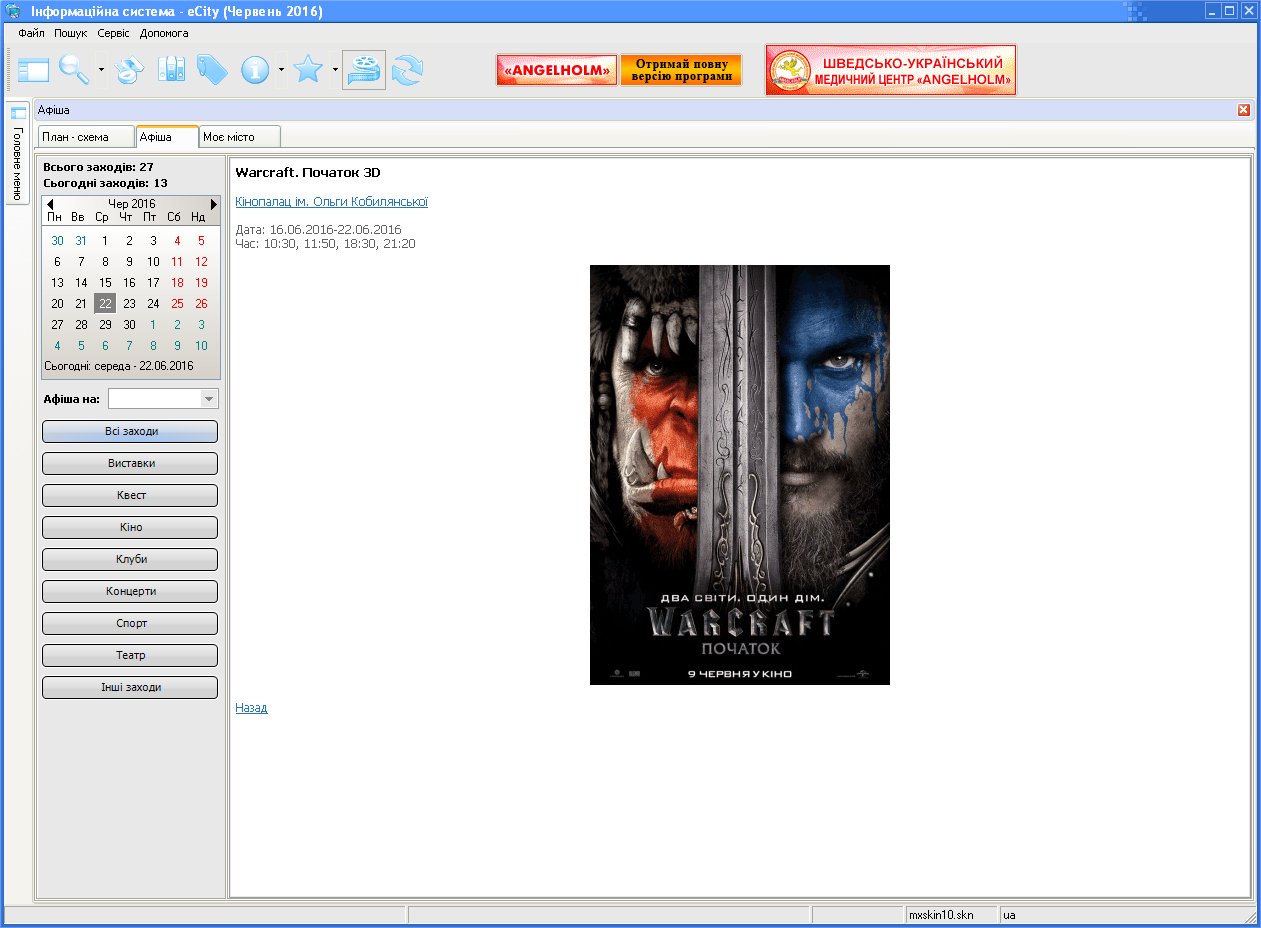Open the Кінопалац ім. Ольги Кобилянської link

click(331, 202)
